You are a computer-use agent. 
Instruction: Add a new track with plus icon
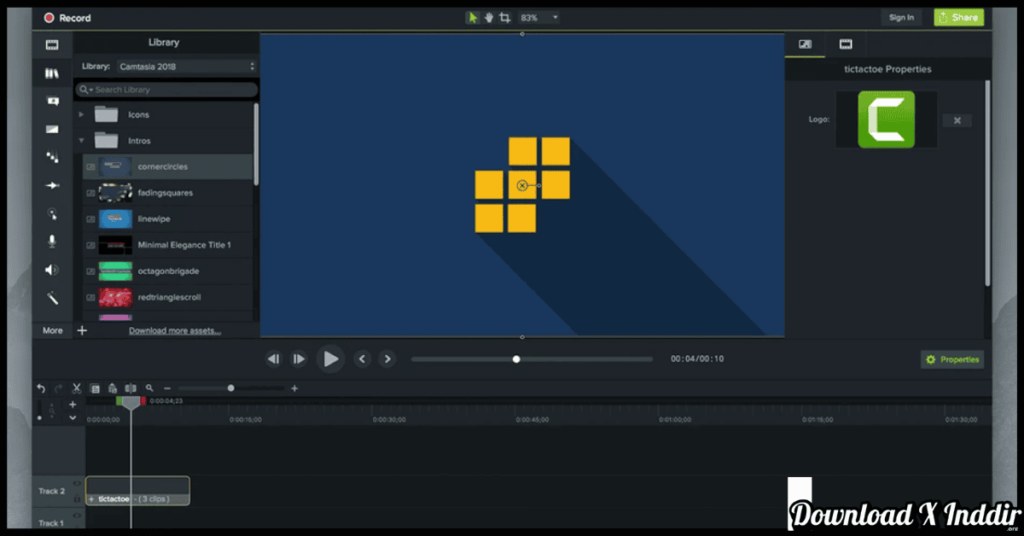(72, 405)
